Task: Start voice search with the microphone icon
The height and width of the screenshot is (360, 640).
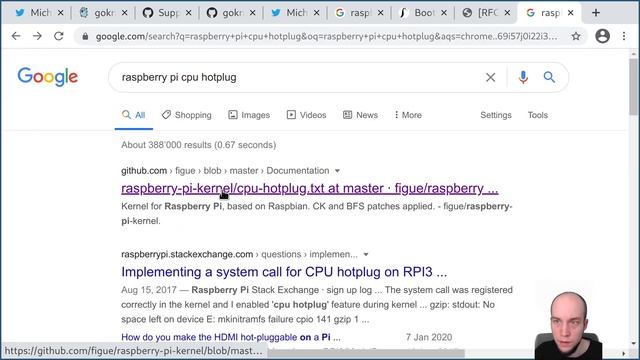Action: [x=523, y=77]
